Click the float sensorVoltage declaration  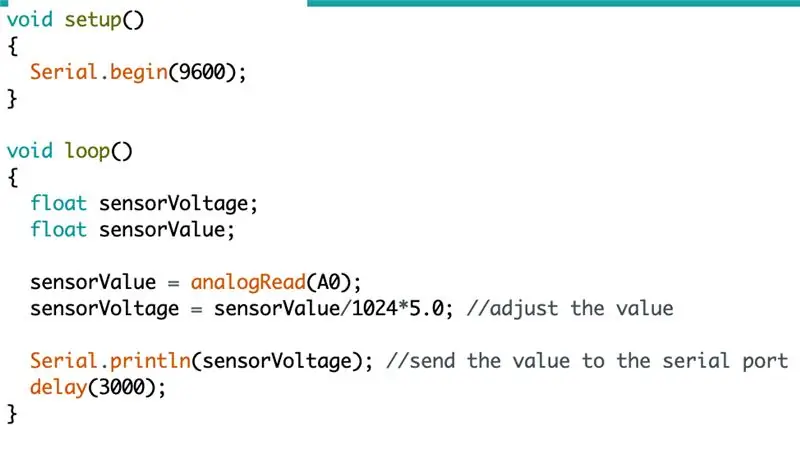(144, 204)
